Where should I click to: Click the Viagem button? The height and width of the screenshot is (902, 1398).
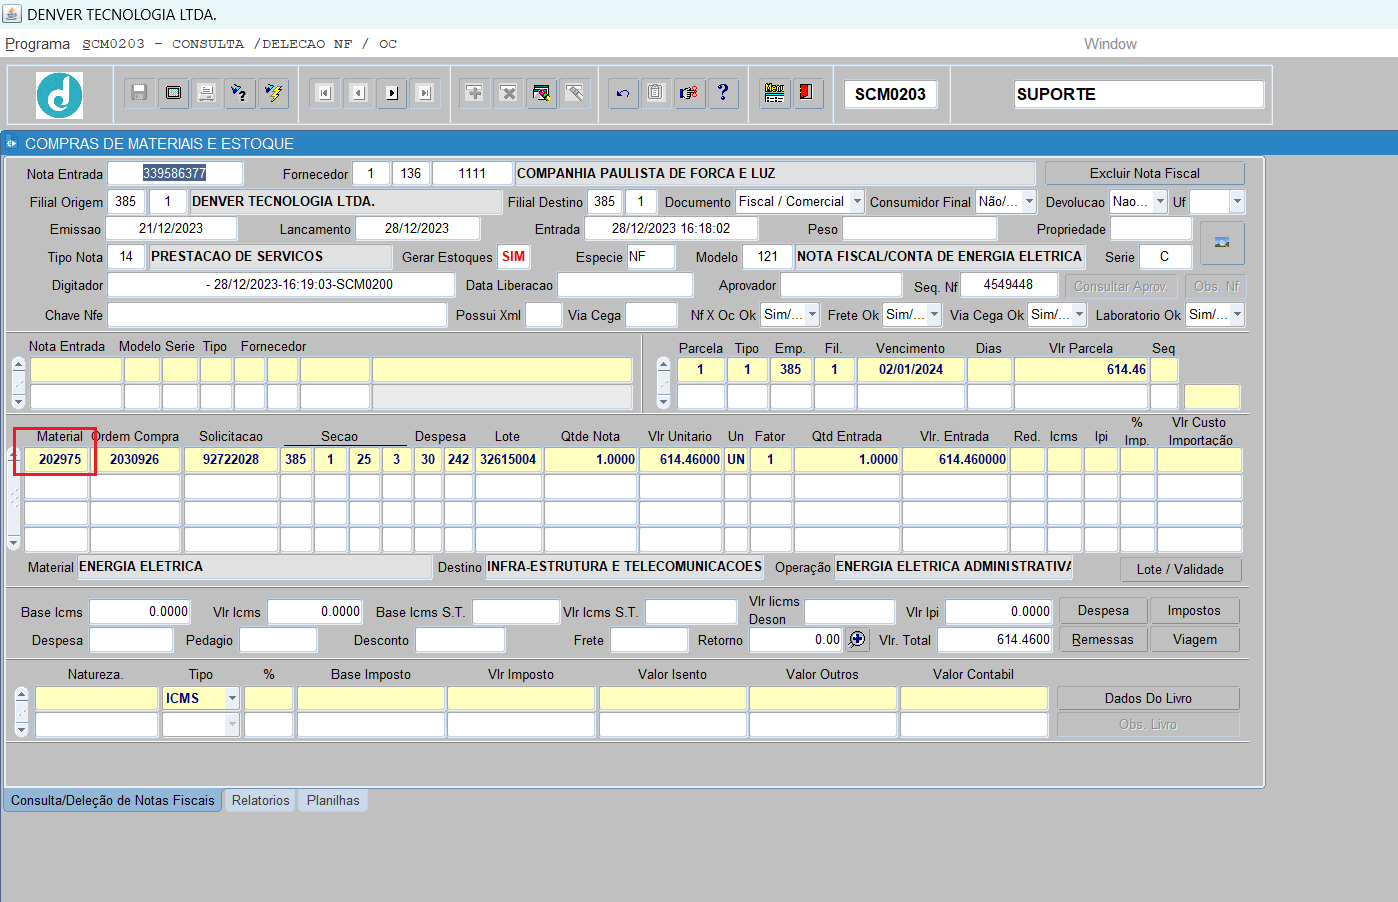coord(1194,640)
